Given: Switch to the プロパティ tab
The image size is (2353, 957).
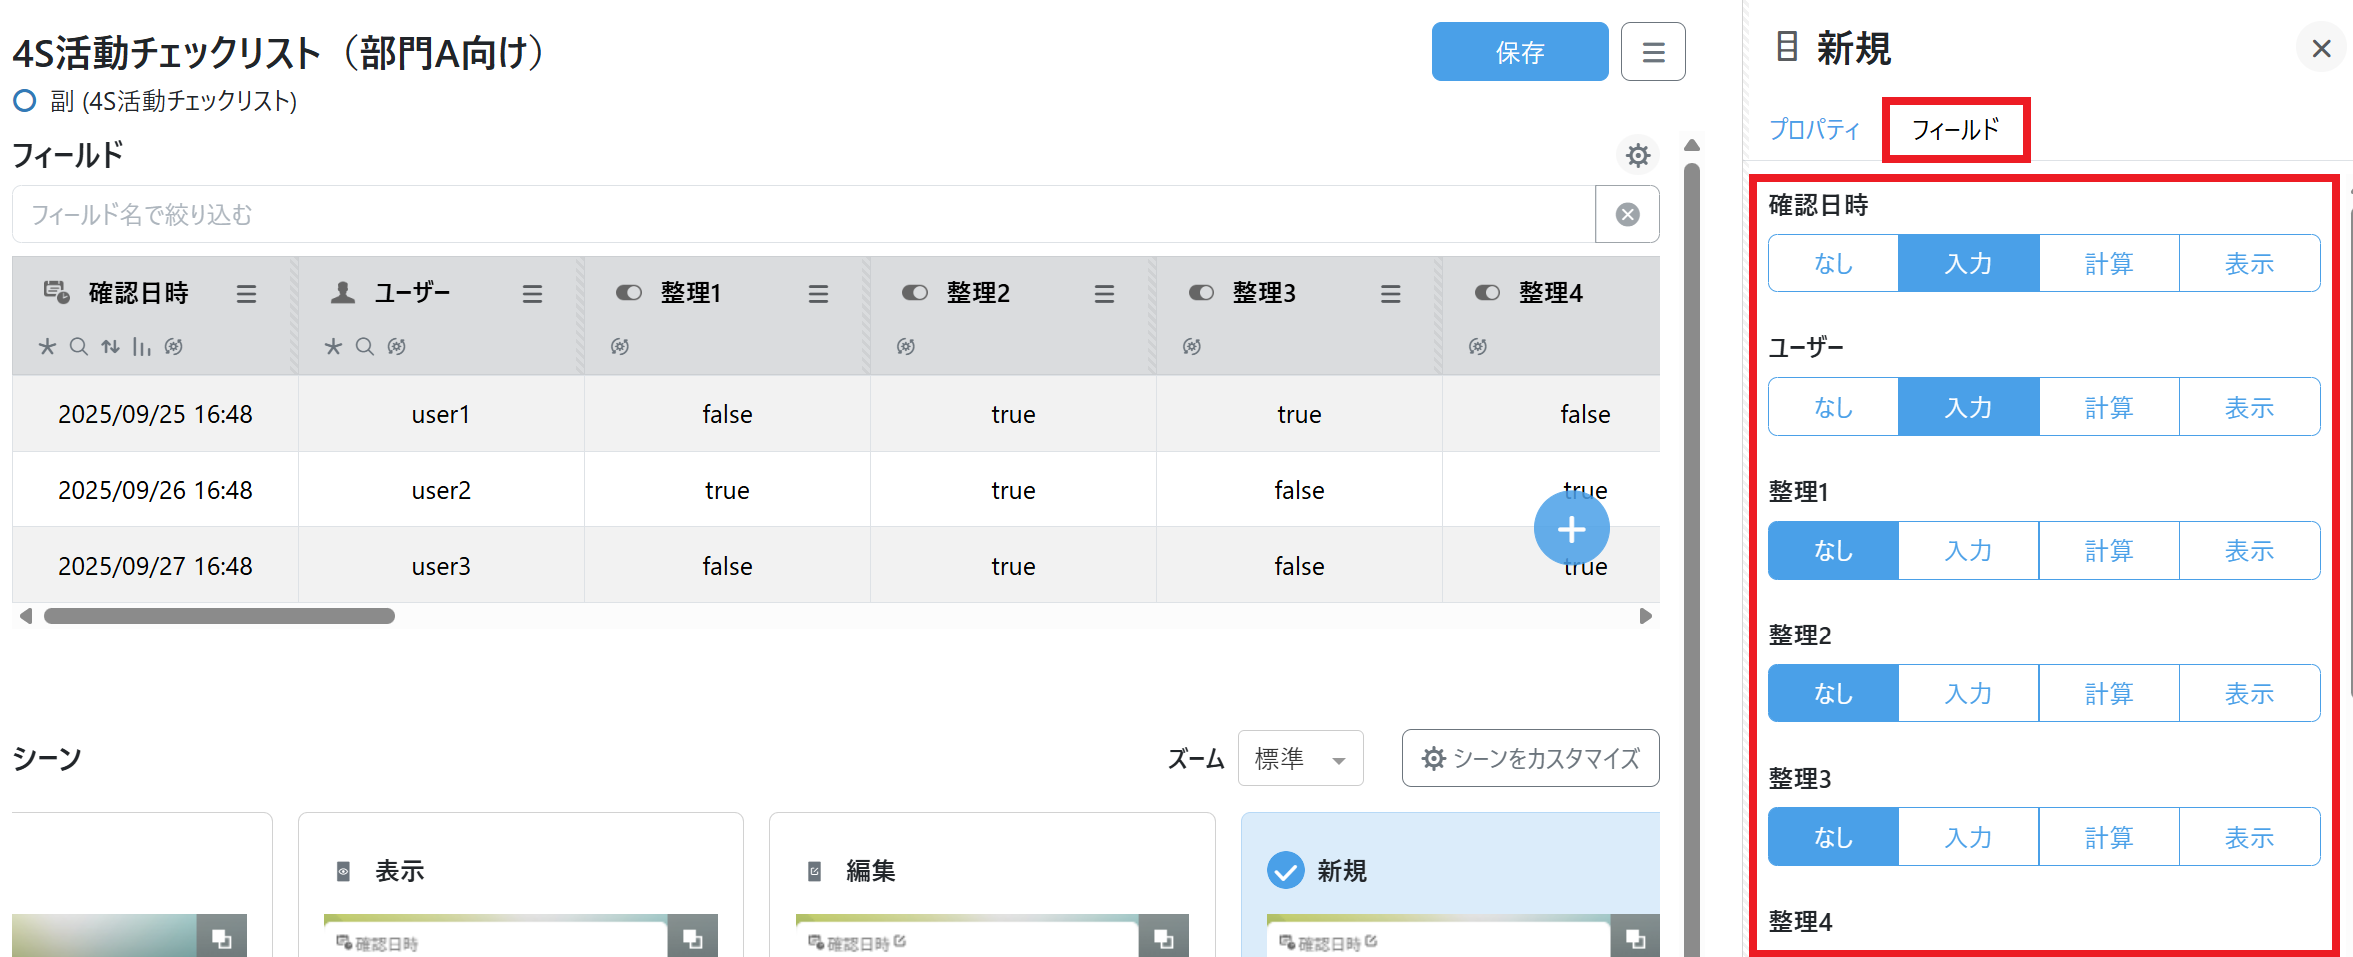Looking at the screenshot, I should 1814,129.
